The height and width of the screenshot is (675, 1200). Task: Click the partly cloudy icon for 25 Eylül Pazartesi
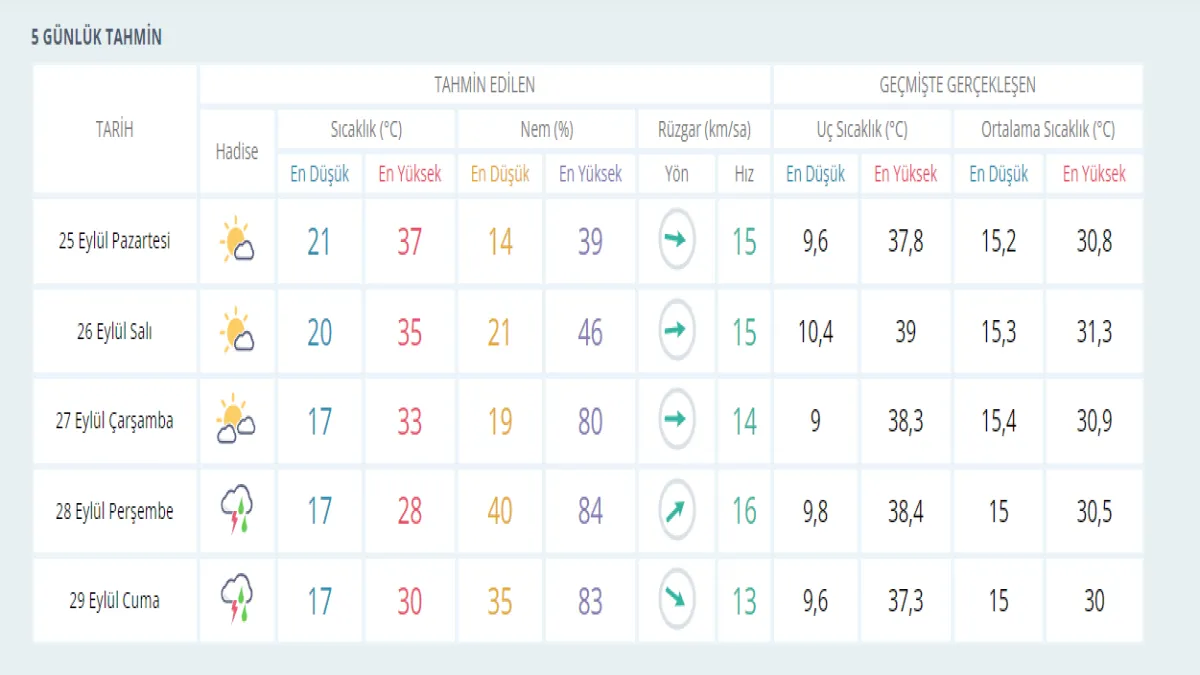point(237,241)
